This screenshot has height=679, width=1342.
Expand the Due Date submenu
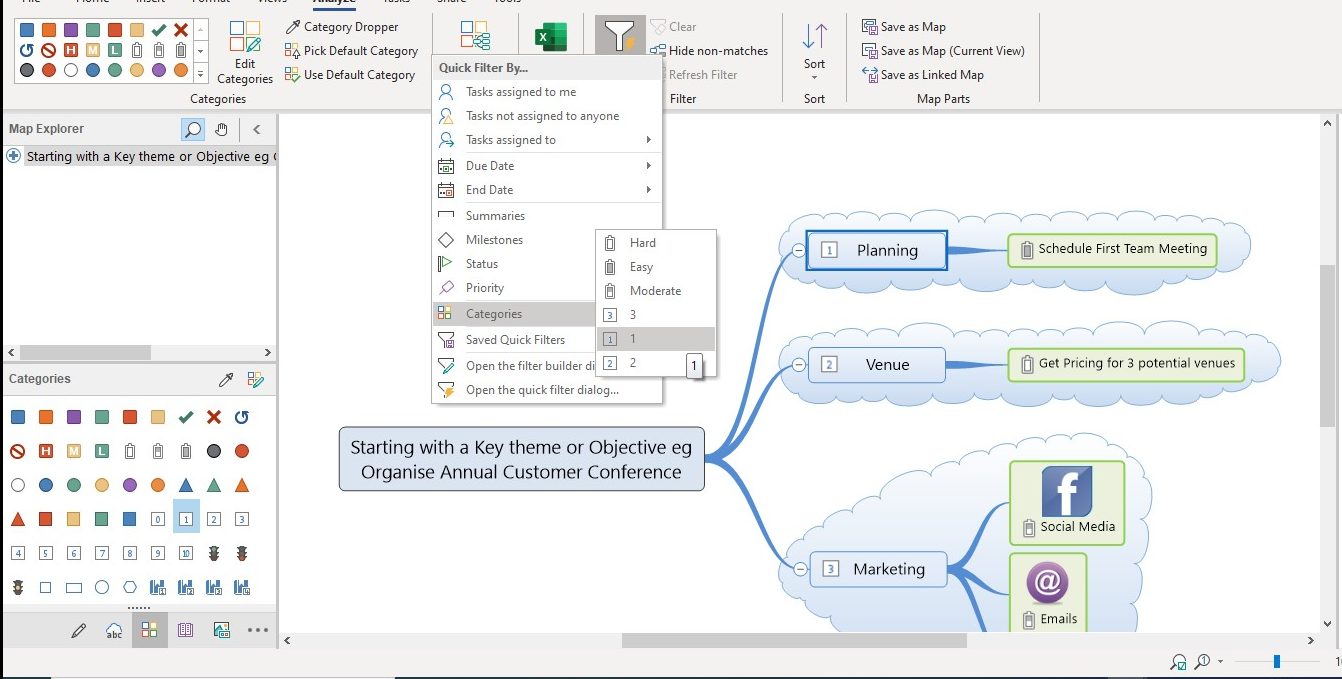pos(547,166)
